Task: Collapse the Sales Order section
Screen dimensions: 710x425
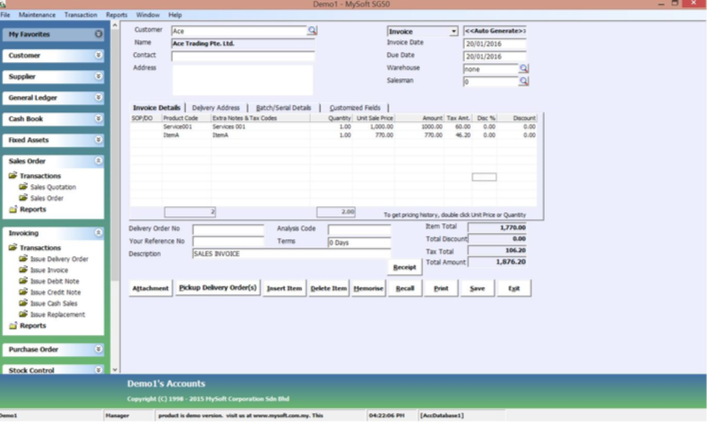Action: point(98,161)
